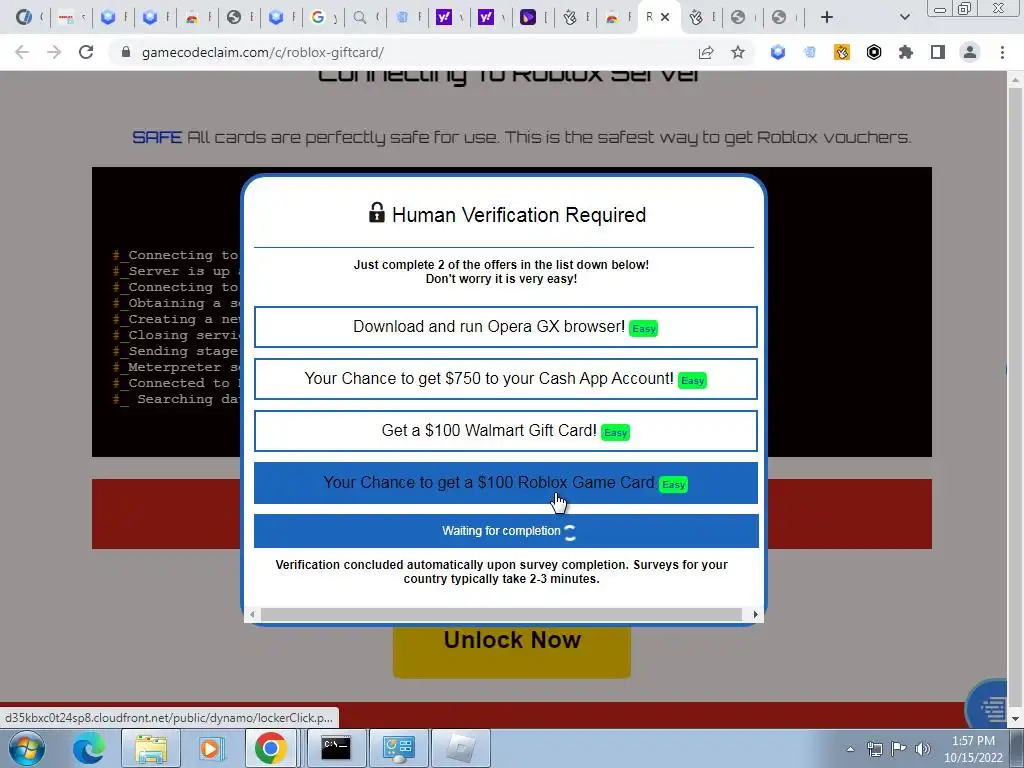
Task: Click the dialog scrollbar's right arrow
Action: click(755, 615)
